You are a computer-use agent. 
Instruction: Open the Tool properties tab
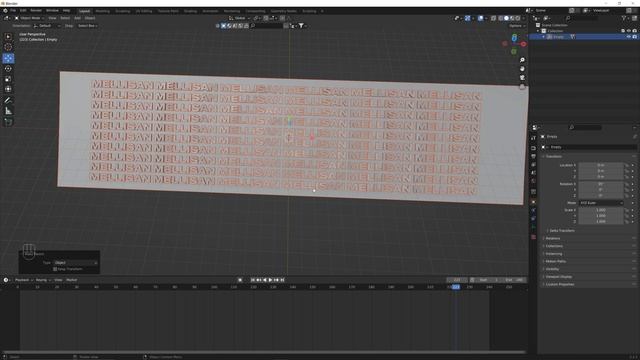pyautogui.click(x=533, y=138)
